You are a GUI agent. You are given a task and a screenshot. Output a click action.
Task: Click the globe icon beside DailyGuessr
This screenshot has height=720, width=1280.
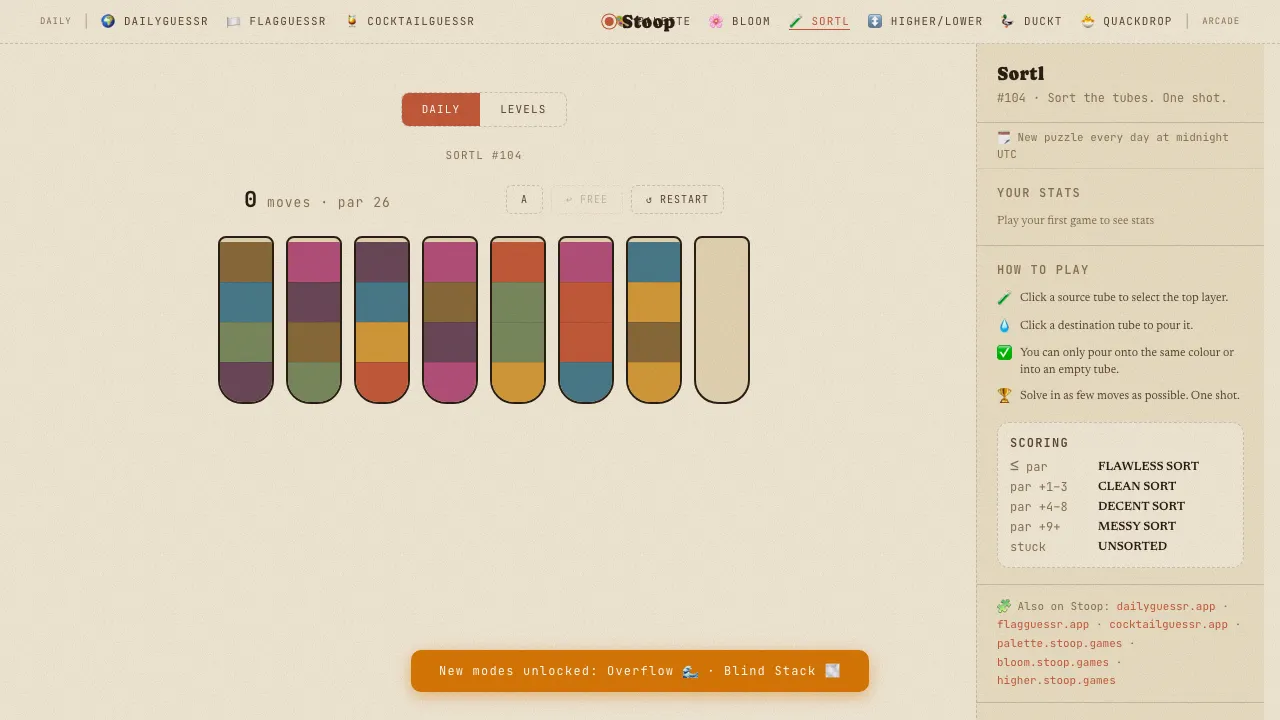(108, 21)
